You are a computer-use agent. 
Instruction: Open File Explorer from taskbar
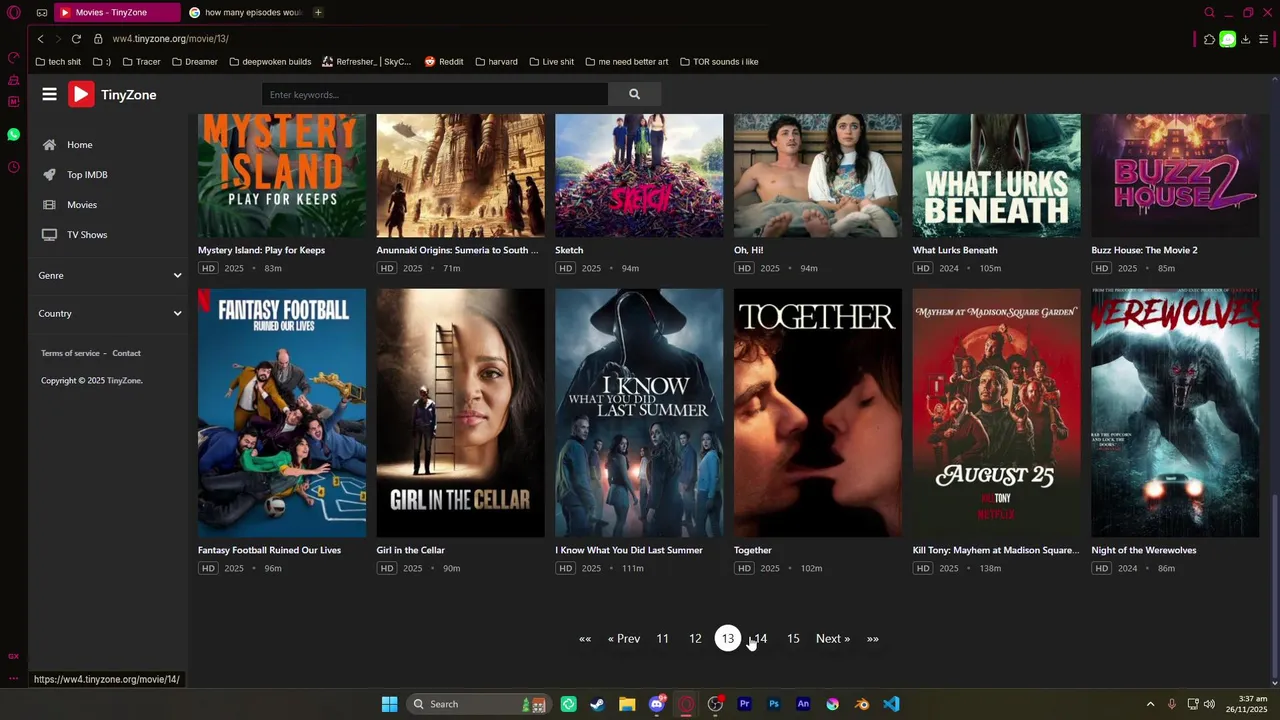click(x=627, y=704)
